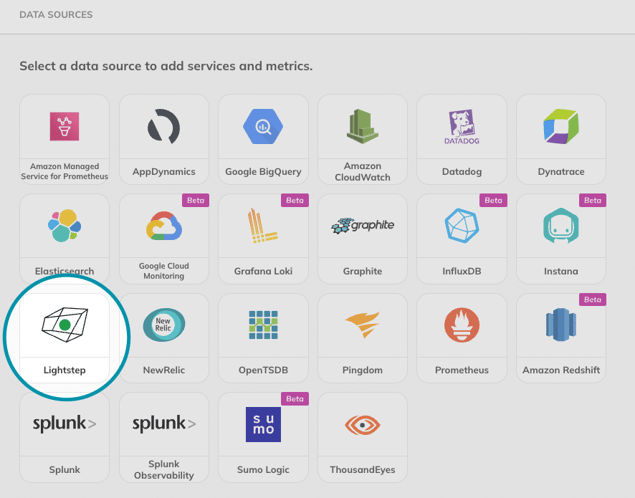Image resolution: width=635 pixels, height=498 pixels.
Task: Click the "Sumo Logic" label text
Action: point(263,470)
